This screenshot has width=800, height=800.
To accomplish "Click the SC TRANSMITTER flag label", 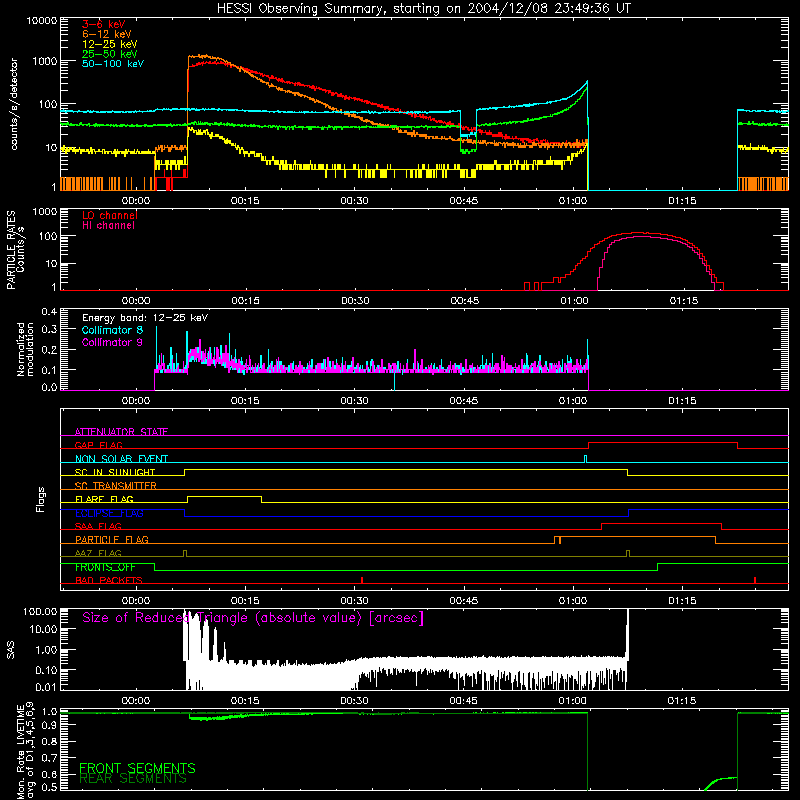I will [116, 485].
